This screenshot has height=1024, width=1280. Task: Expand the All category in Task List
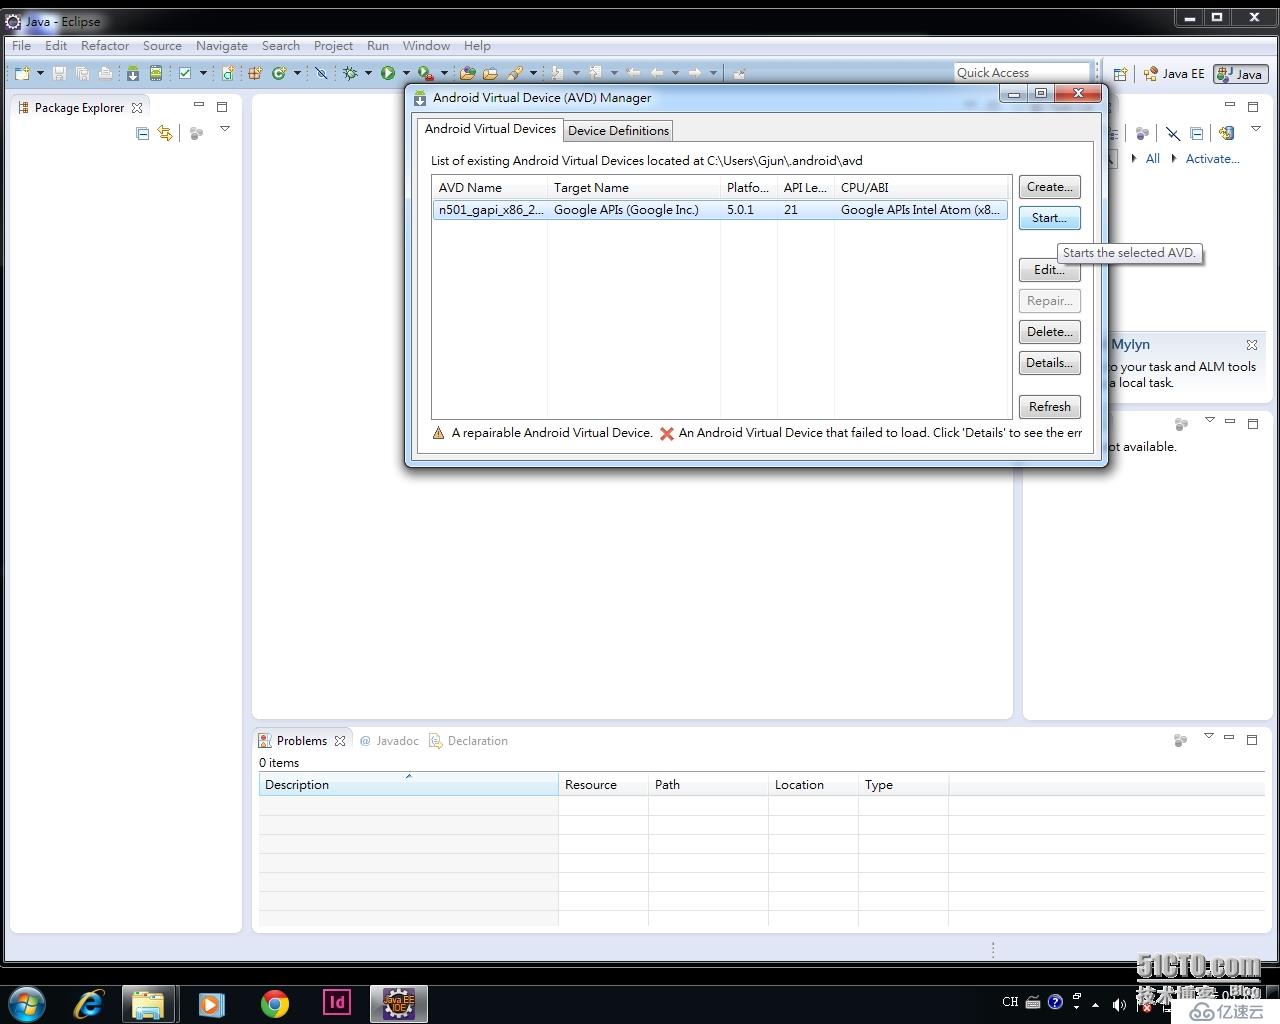click(1133, 158)
